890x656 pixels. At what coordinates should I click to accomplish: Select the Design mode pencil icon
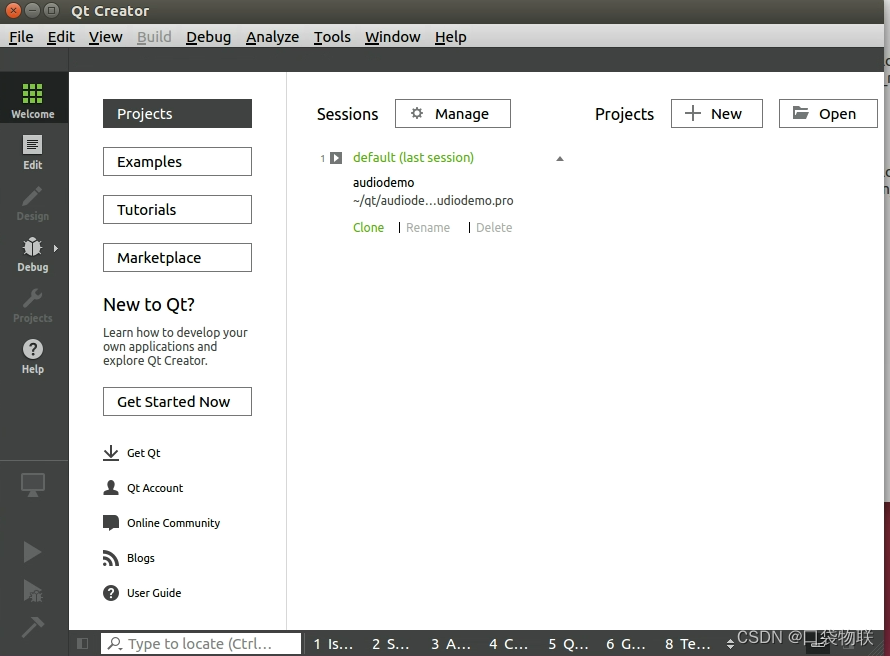click(32, 197)
